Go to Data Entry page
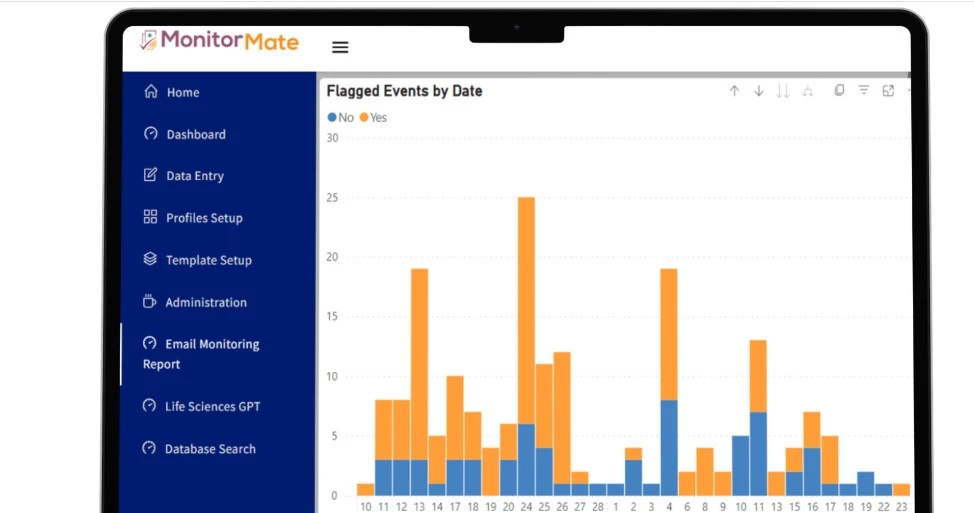Viewport: 974px width, 513px height. click(x=194, y=176)
